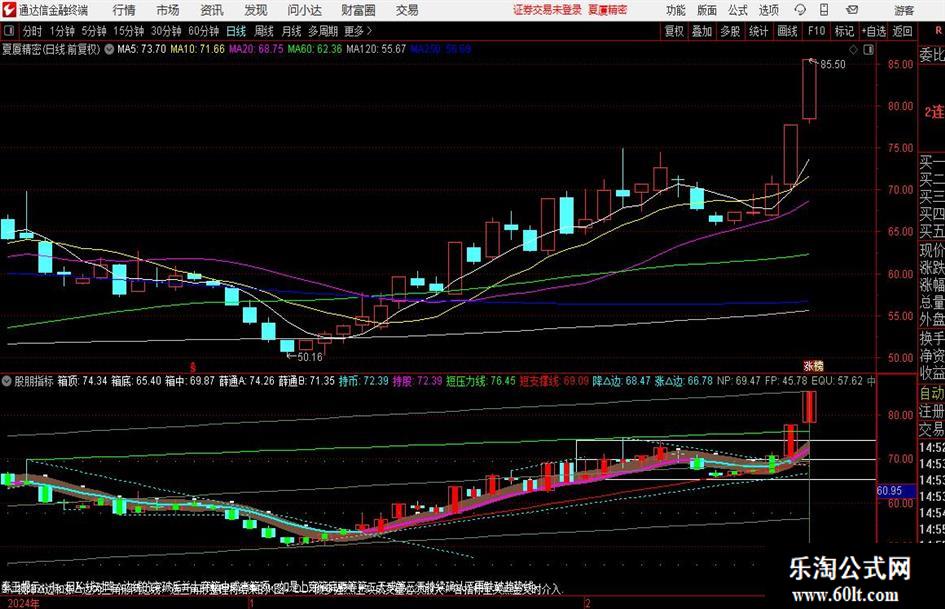This screenshot has height=609, width=945.
Task: Click the 标记 mark button
Action: coord(844,31)
